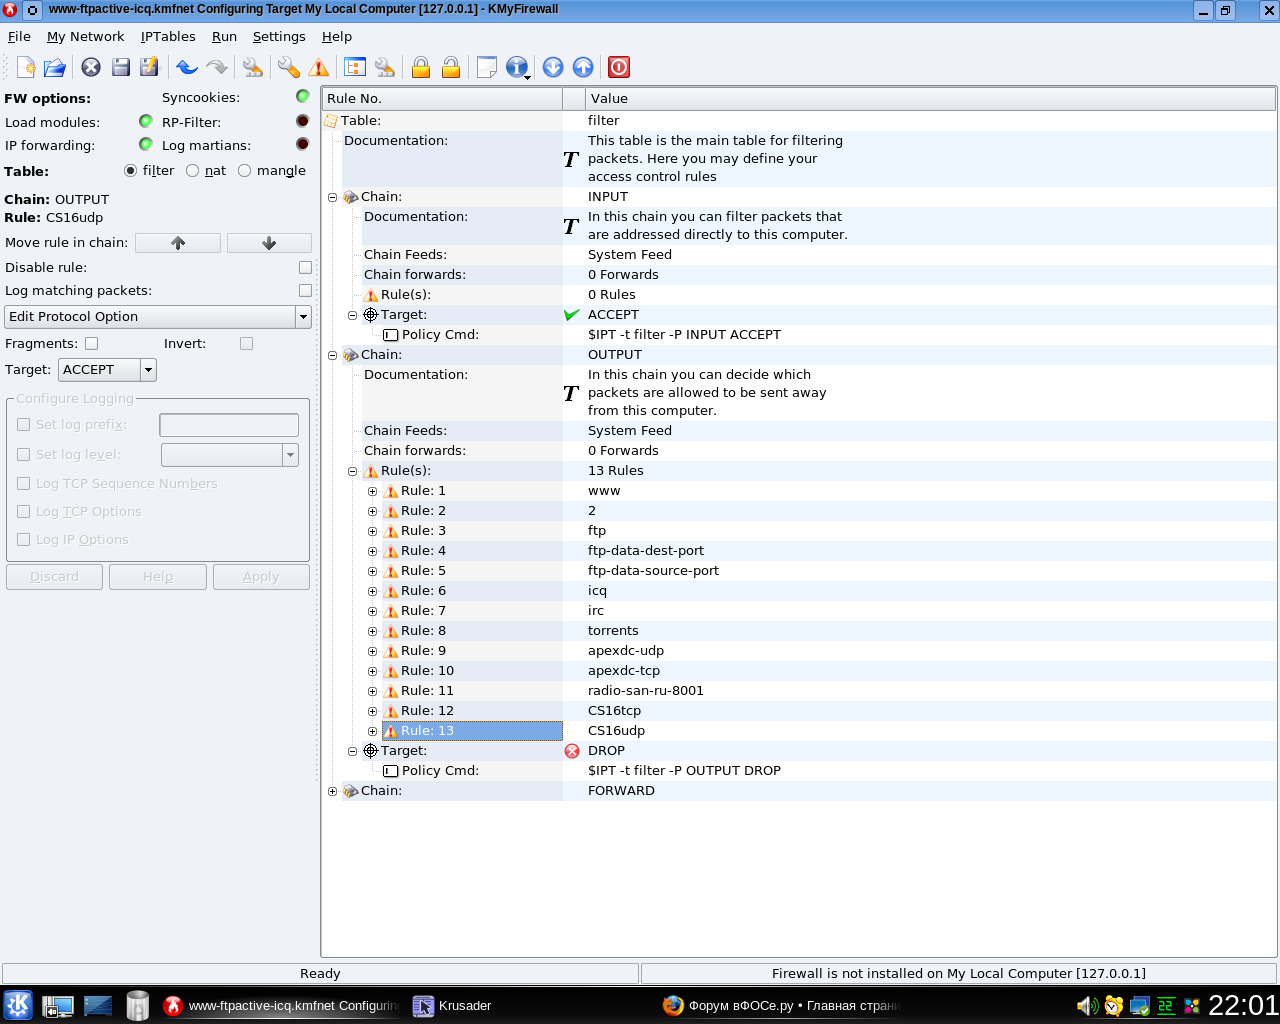The image size is (1280, 1024).
Task: Open the Edit Protocol Option dropdown
Action: (158, 317)
